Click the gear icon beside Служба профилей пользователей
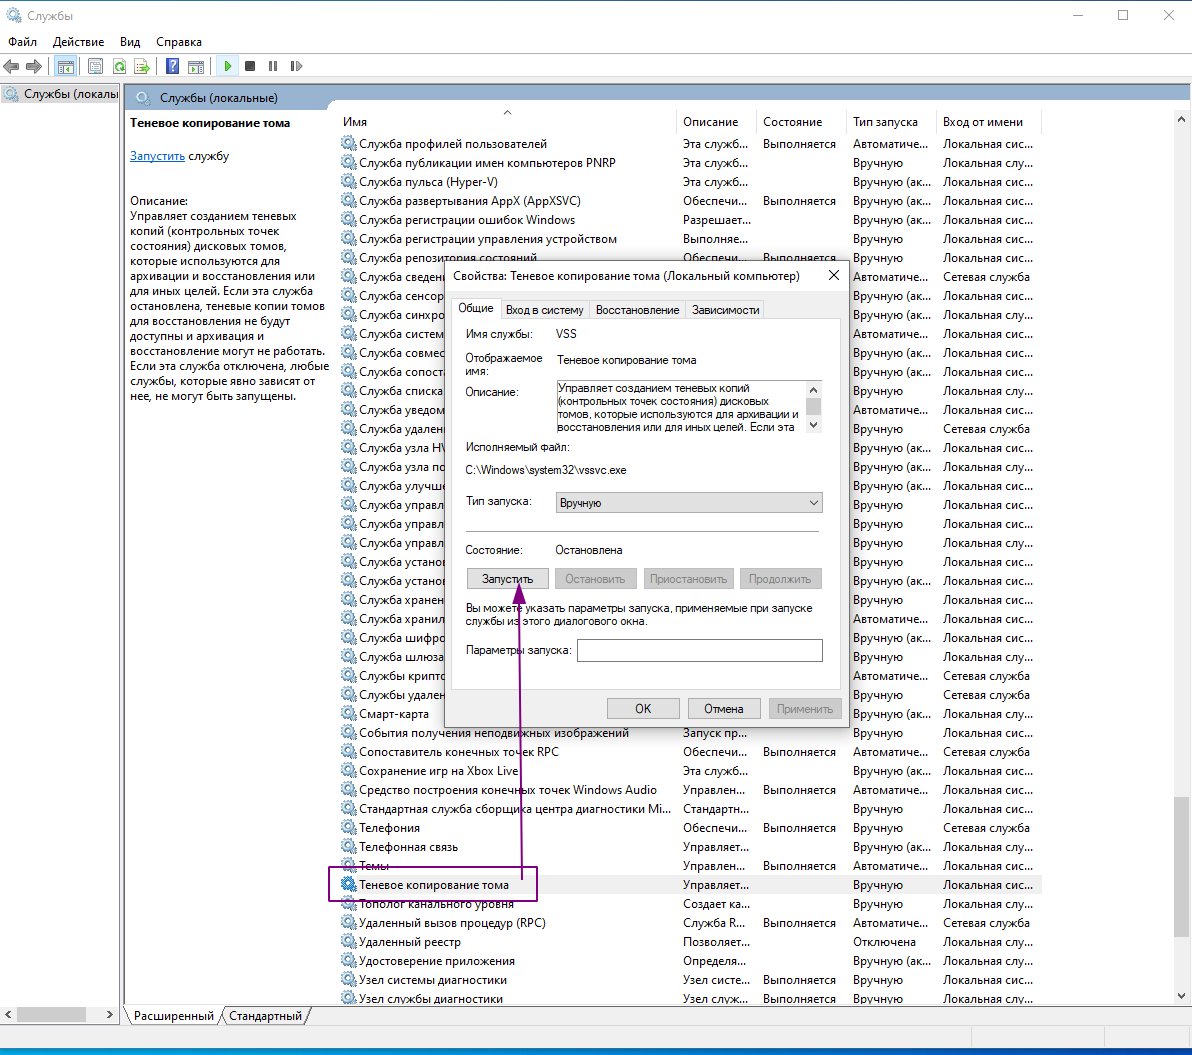 pyautogui.click(x=348, y=143)
